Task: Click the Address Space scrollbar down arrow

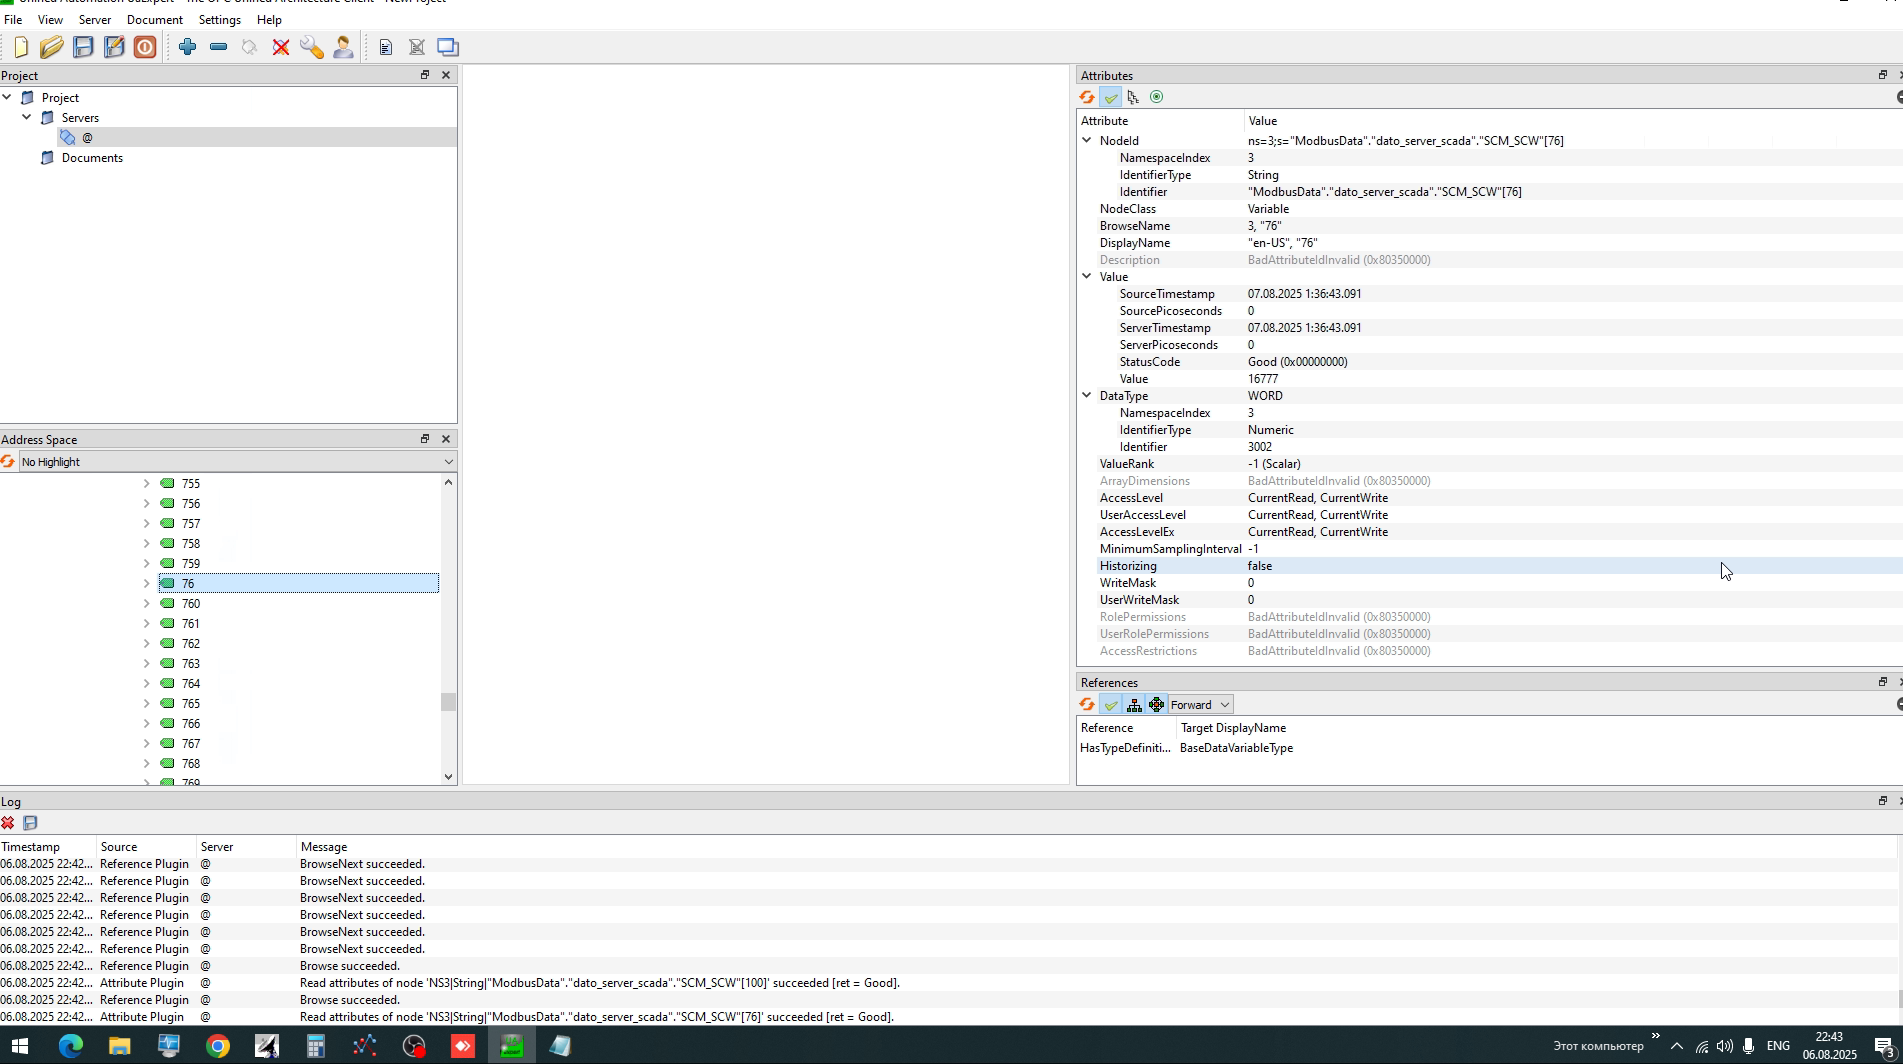Action: (x=448, y=777)
